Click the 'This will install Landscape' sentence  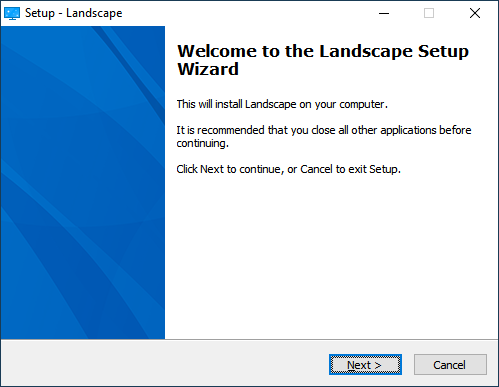tap(282, 104)
